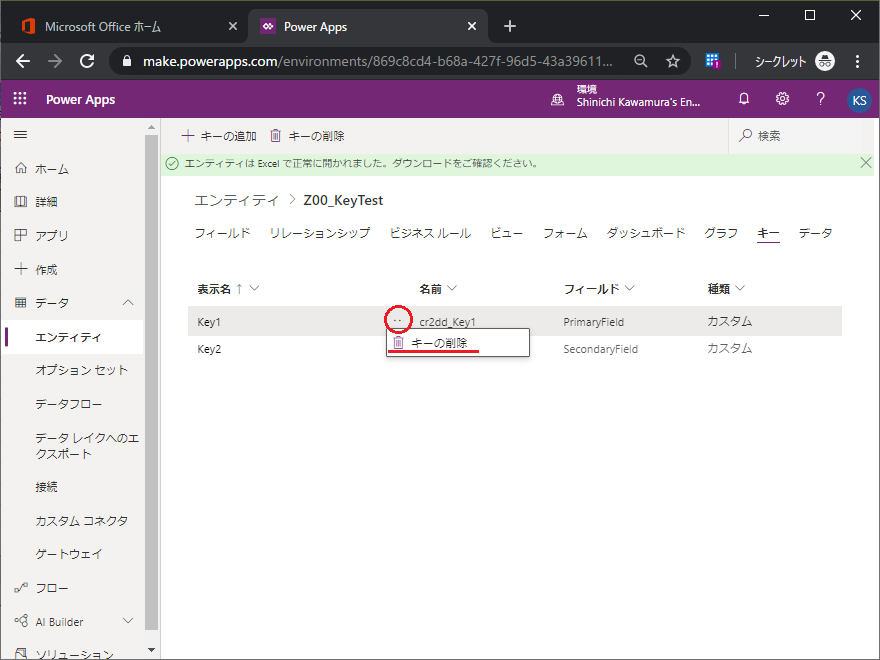
Task: Click the 検索 search box
Action: (803, 136)
